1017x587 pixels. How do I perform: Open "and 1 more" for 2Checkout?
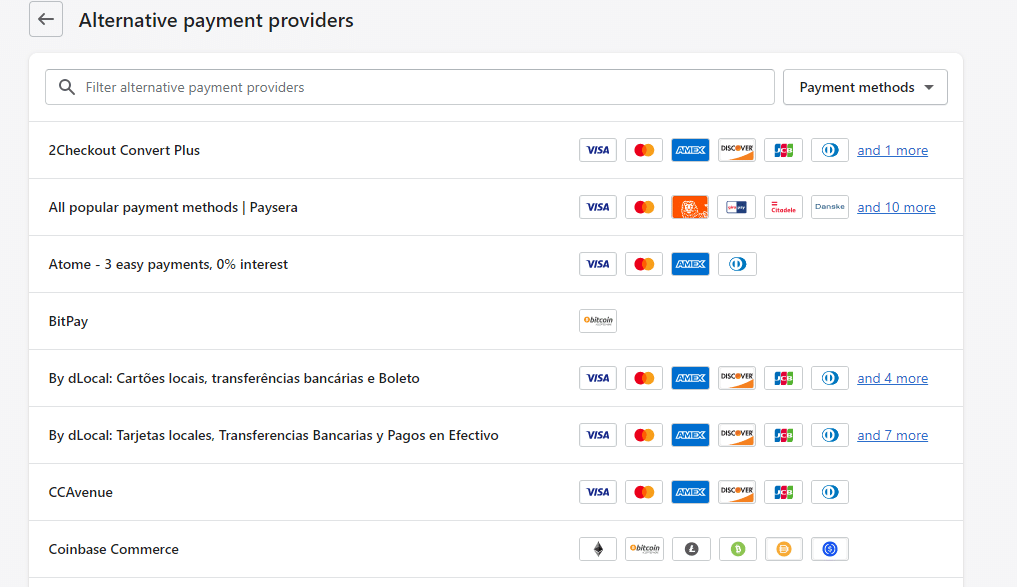point(892,150)
